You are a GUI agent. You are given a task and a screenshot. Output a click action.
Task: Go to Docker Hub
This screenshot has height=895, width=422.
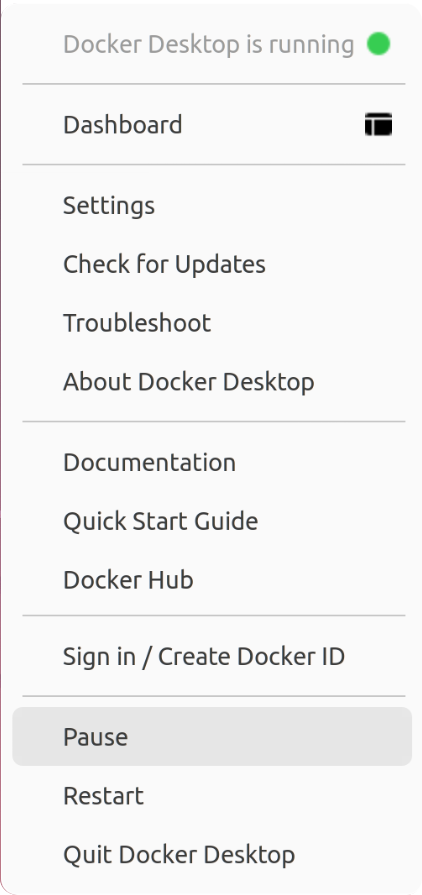212,580
